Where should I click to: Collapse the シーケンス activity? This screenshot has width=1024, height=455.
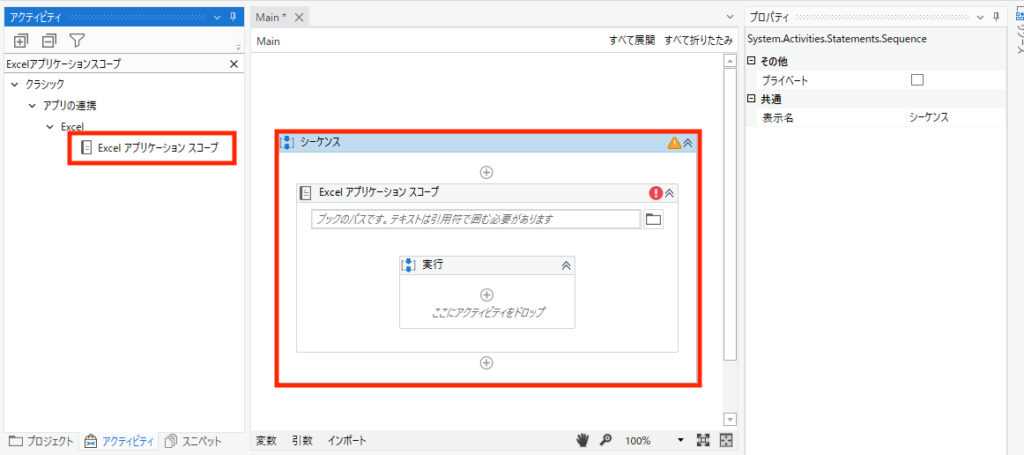pyautogui.click(x=688, y=143)
